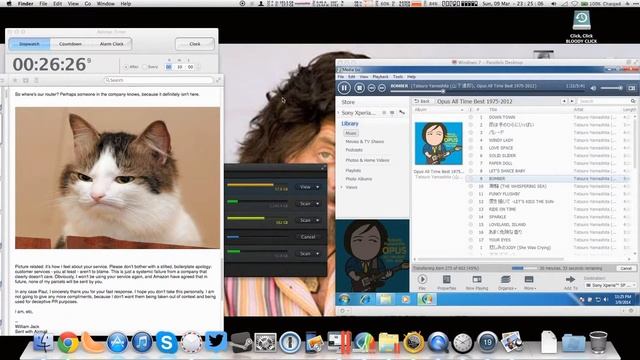Viewport: 640px width, 360px height.
Task: Expand the Sony Xperia device entry
Action: [x=338, y=113]
